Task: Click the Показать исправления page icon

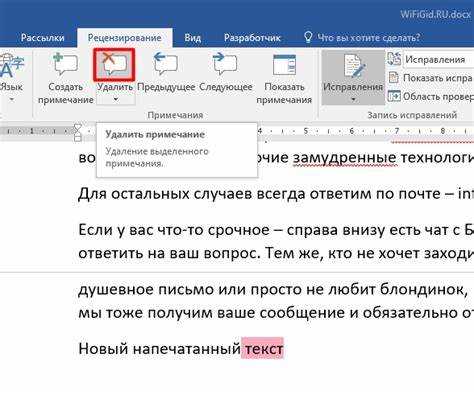Action: click(x=394, y=78)
